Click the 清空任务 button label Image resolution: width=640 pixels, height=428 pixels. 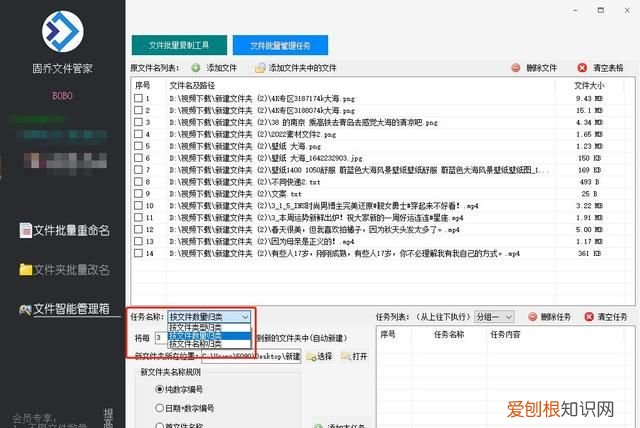coord(612,317)
